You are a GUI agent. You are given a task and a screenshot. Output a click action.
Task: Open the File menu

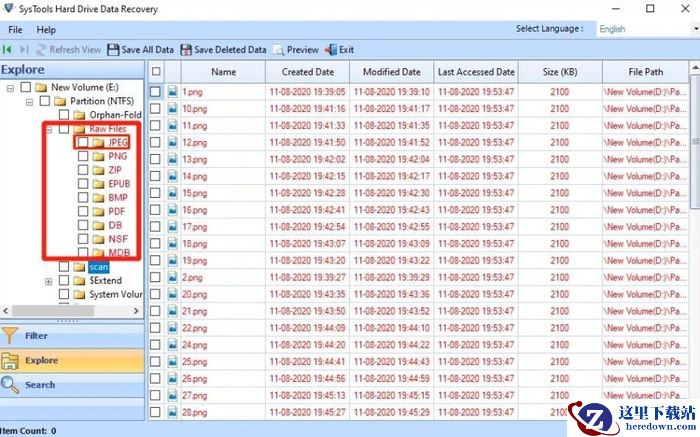(15, 30)
